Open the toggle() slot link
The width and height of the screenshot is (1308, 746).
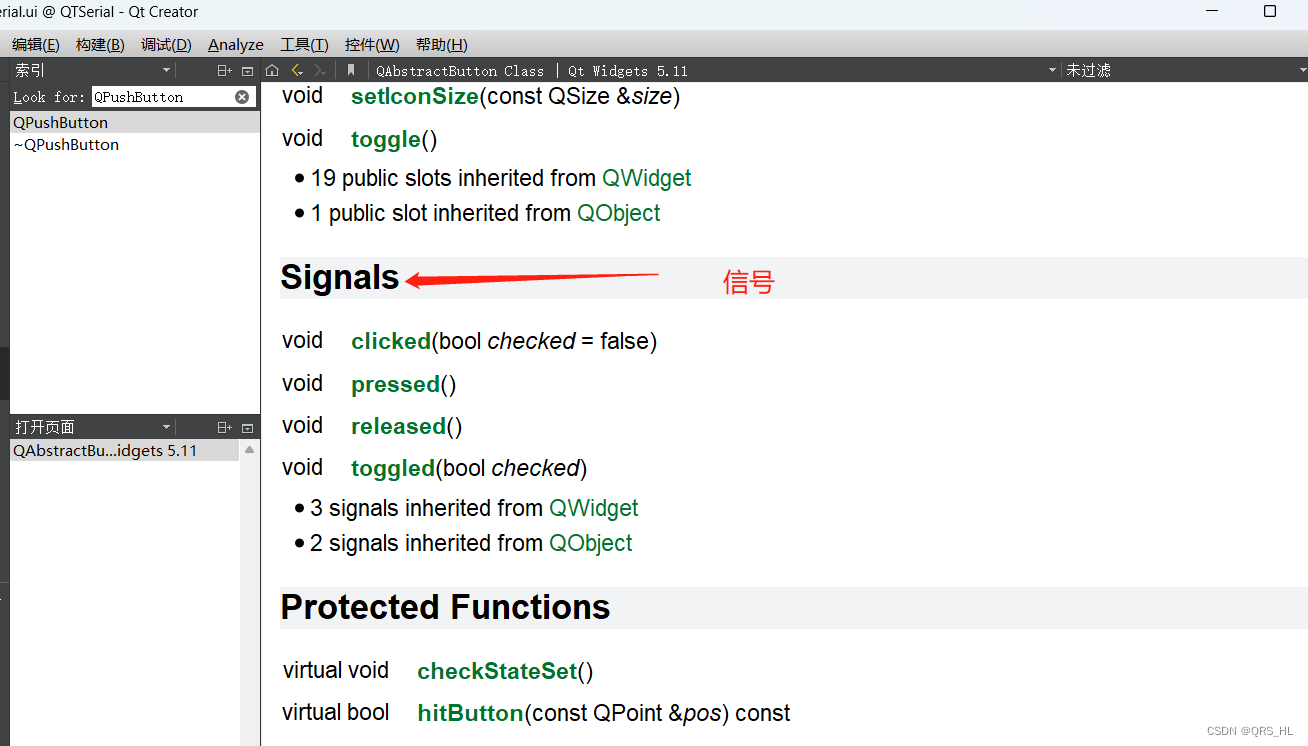[x=386, y=139]
